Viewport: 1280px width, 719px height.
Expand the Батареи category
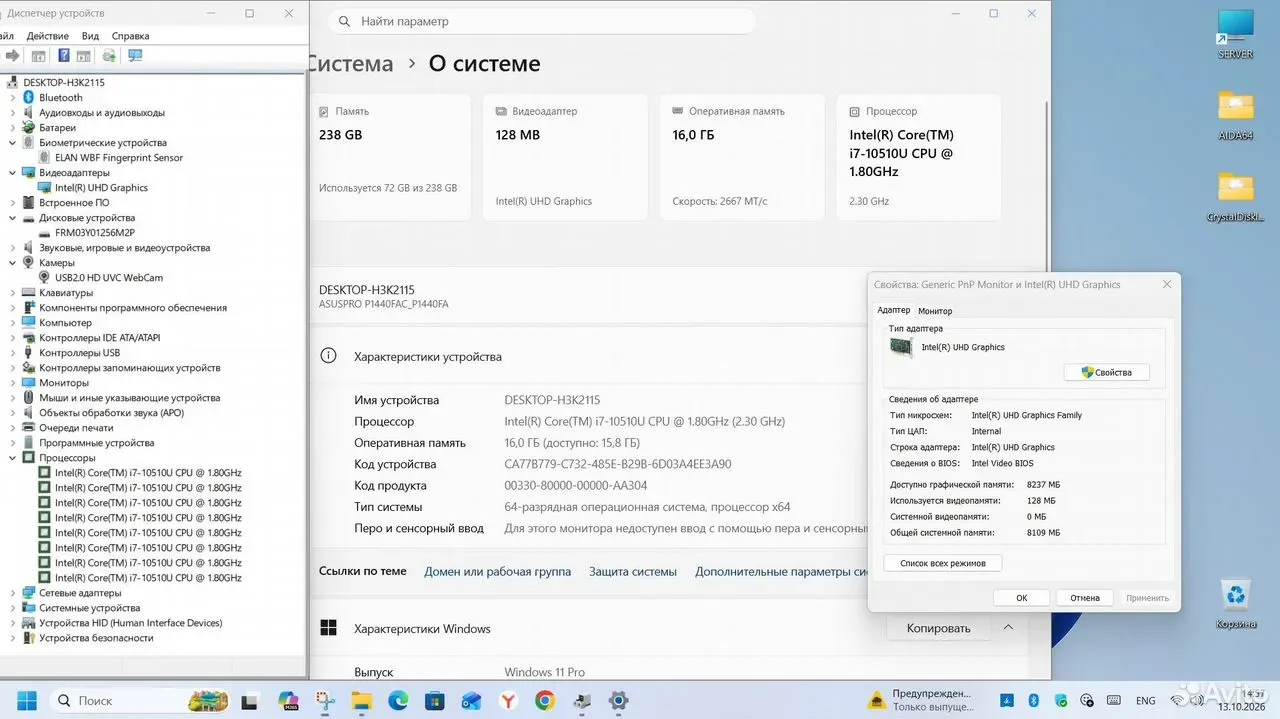point(12,127)
